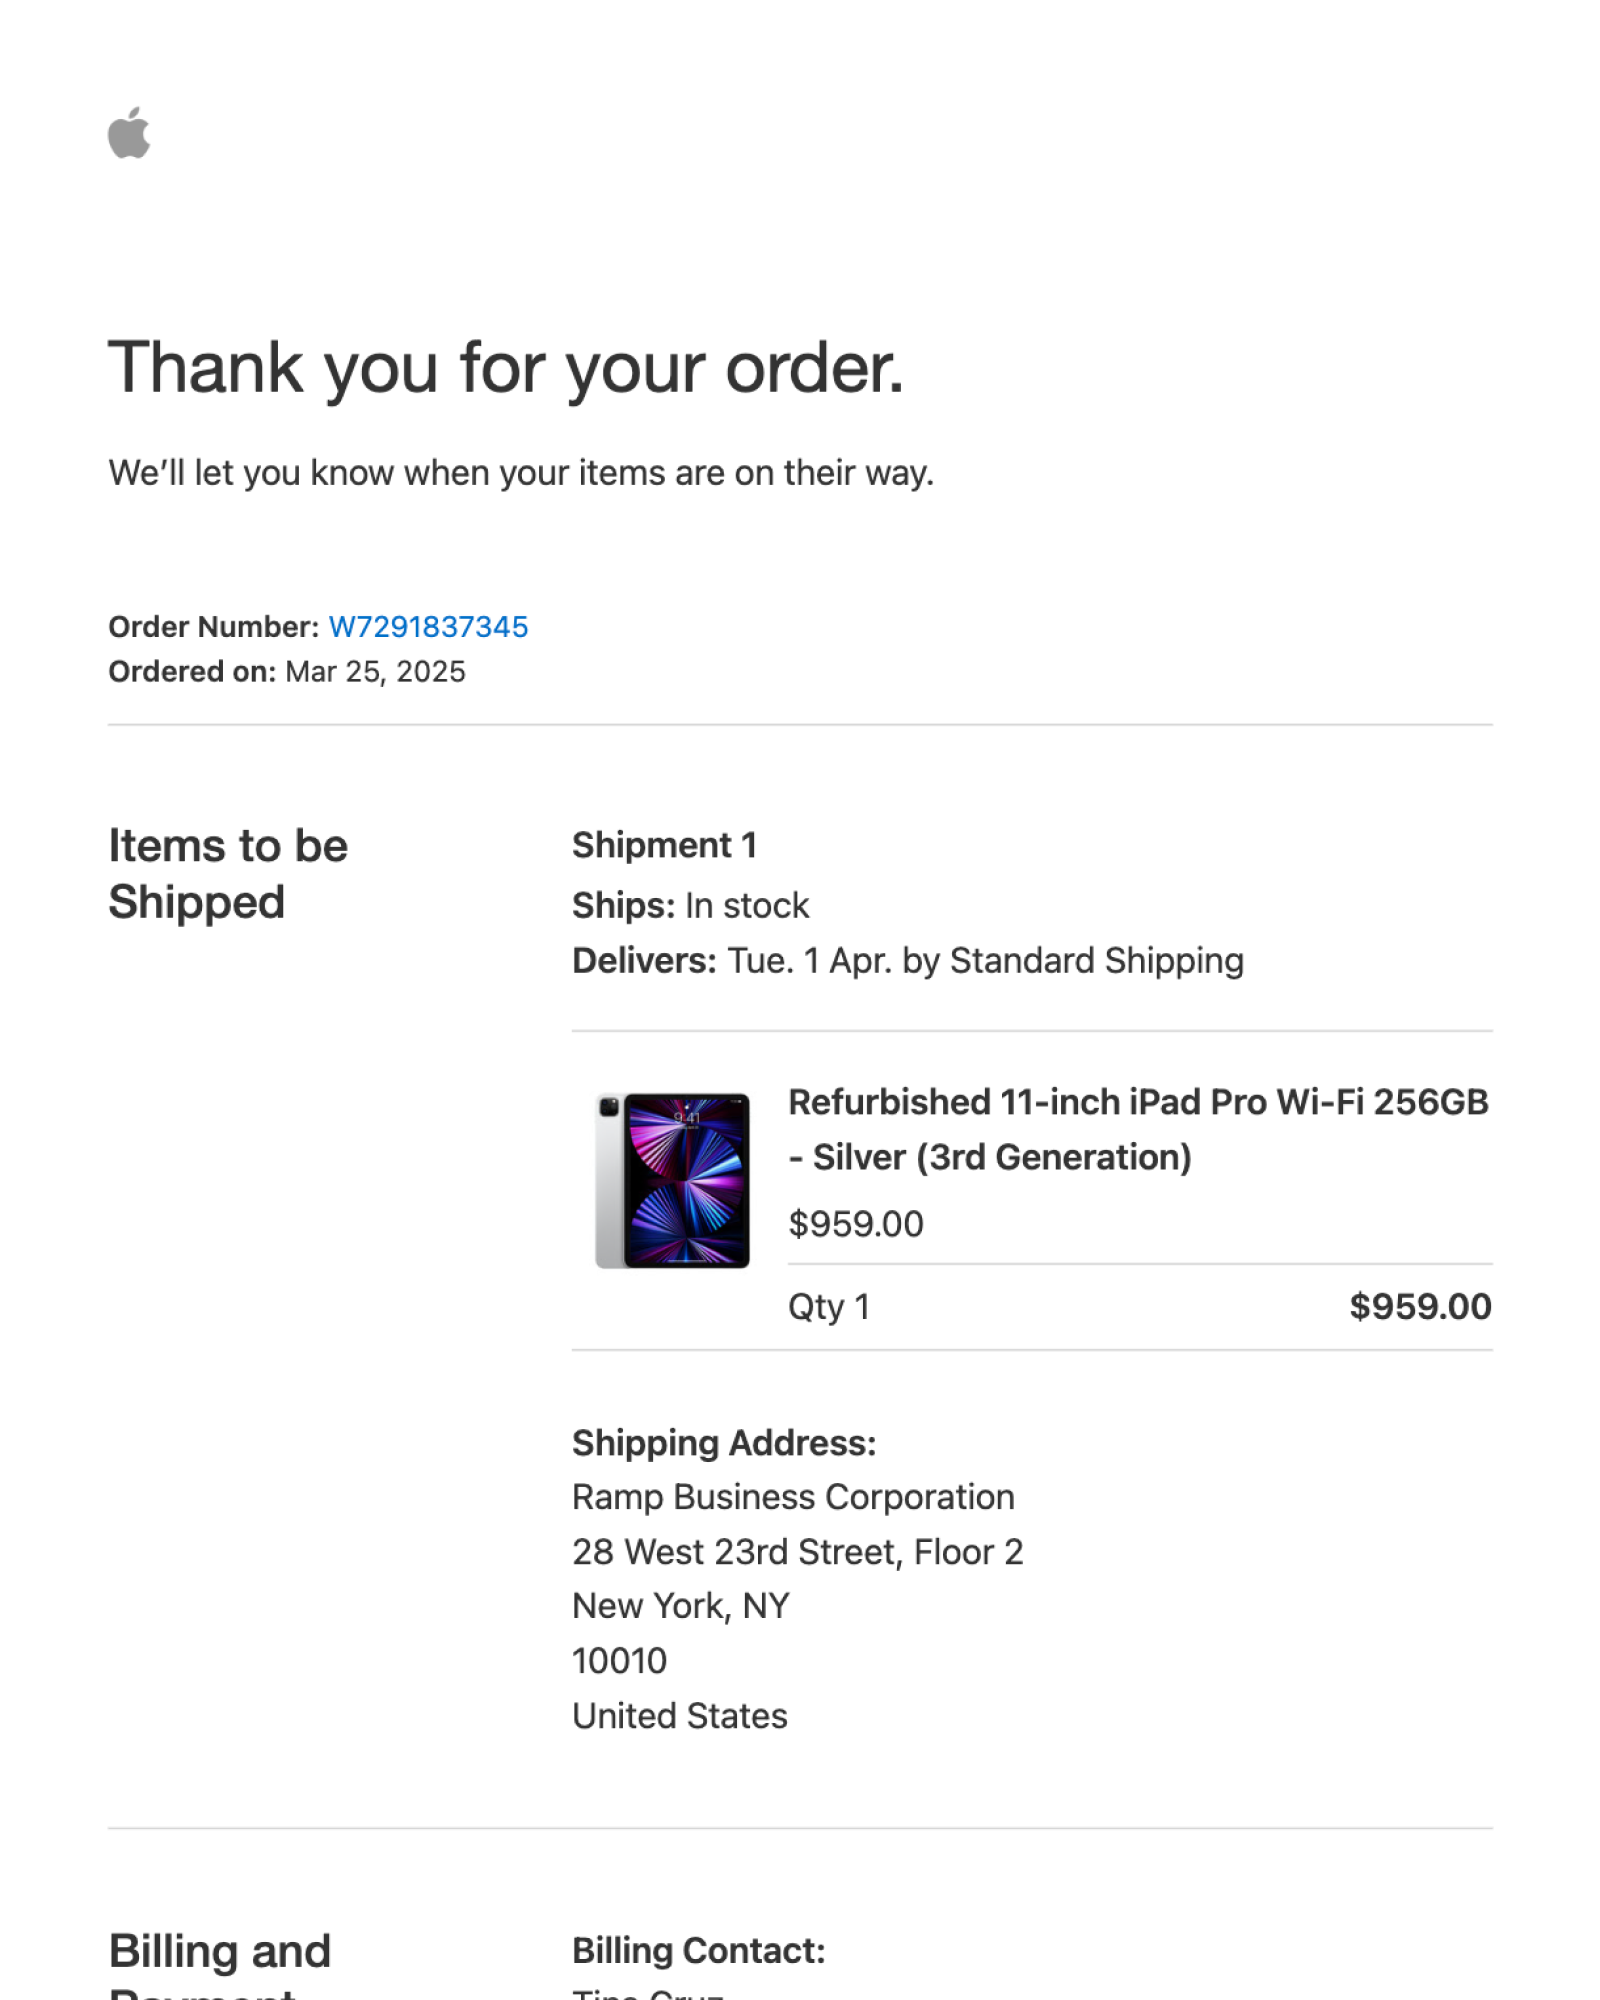
Task: Click Ramp Business Corporation address line
Action: point(793,1497)
